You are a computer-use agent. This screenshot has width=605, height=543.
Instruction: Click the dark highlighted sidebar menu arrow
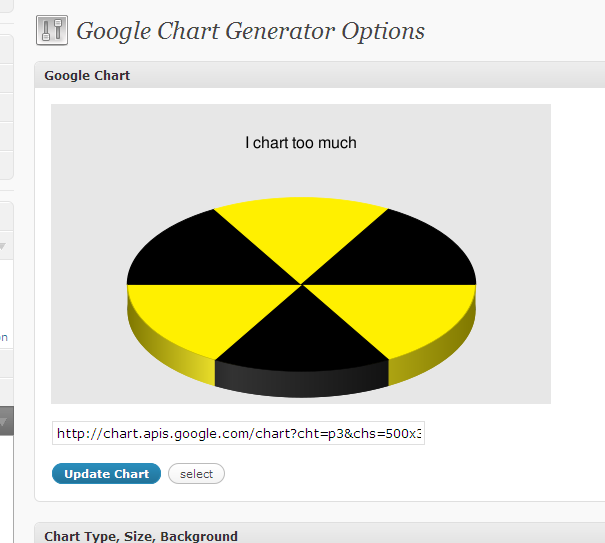pos(3,423)
